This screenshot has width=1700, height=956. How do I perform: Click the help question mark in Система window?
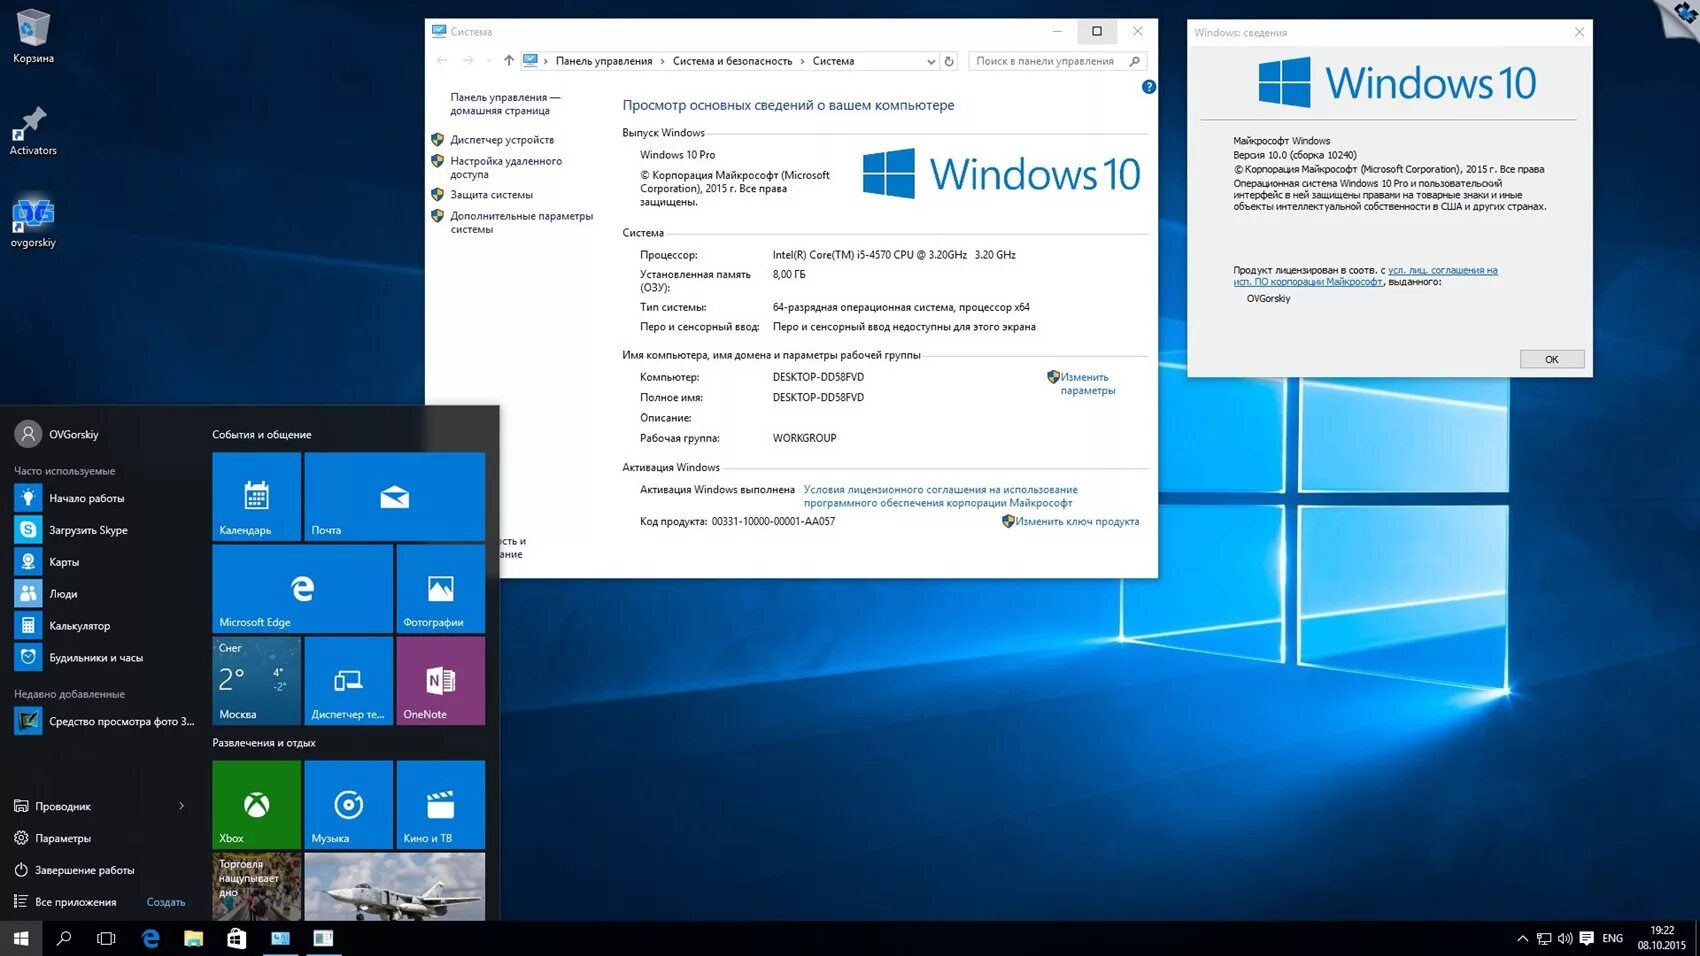1148,87
